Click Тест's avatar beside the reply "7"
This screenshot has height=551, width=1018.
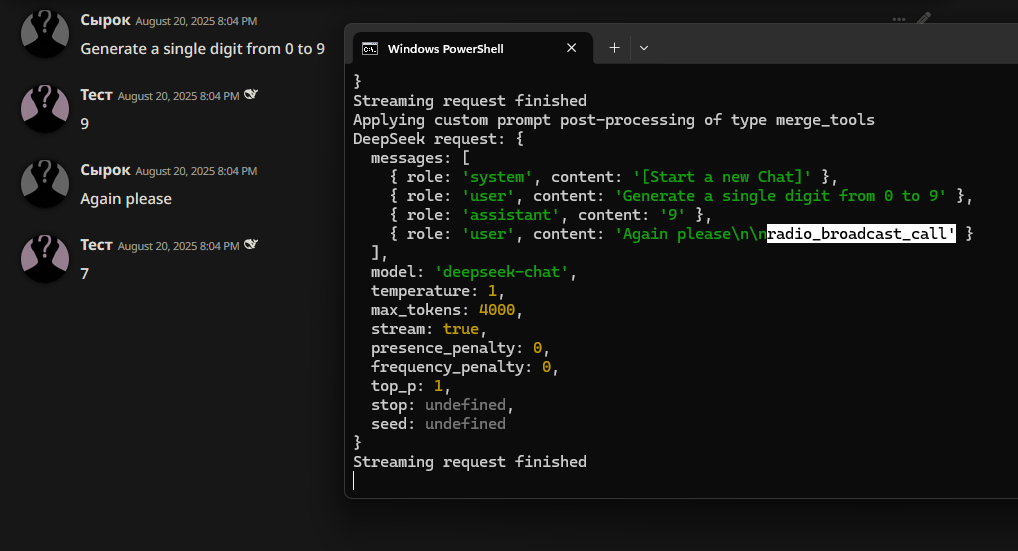tap(45, 258)
